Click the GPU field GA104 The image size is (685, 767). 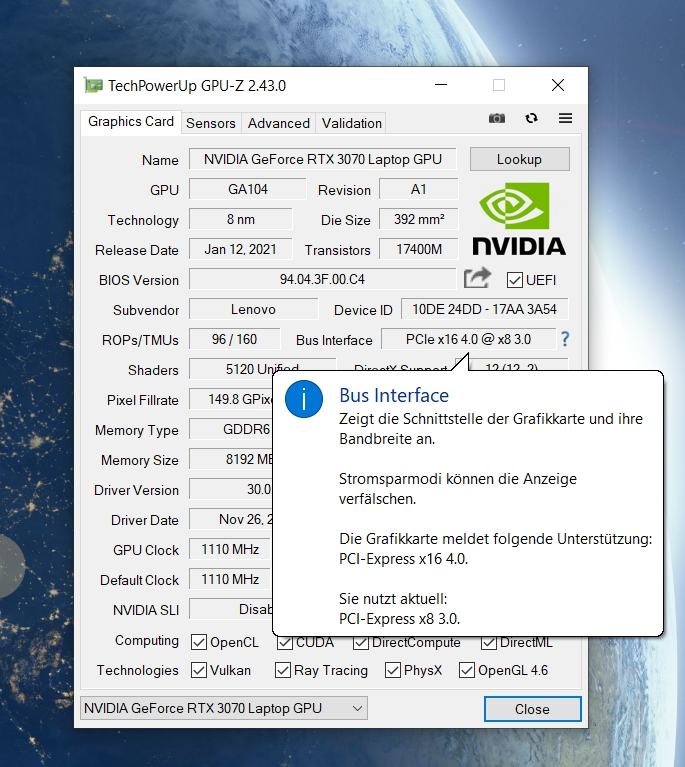click(x=248, y=189)
